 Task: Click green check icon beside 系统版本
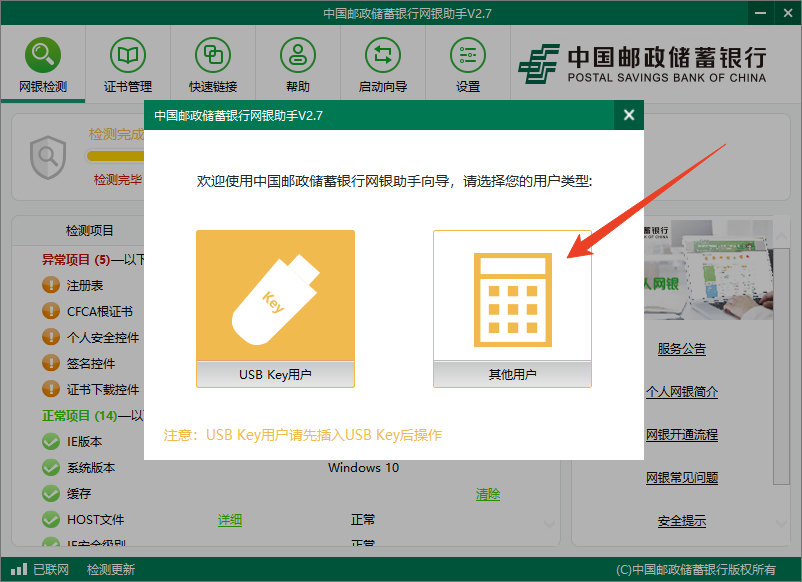[51, 467]
